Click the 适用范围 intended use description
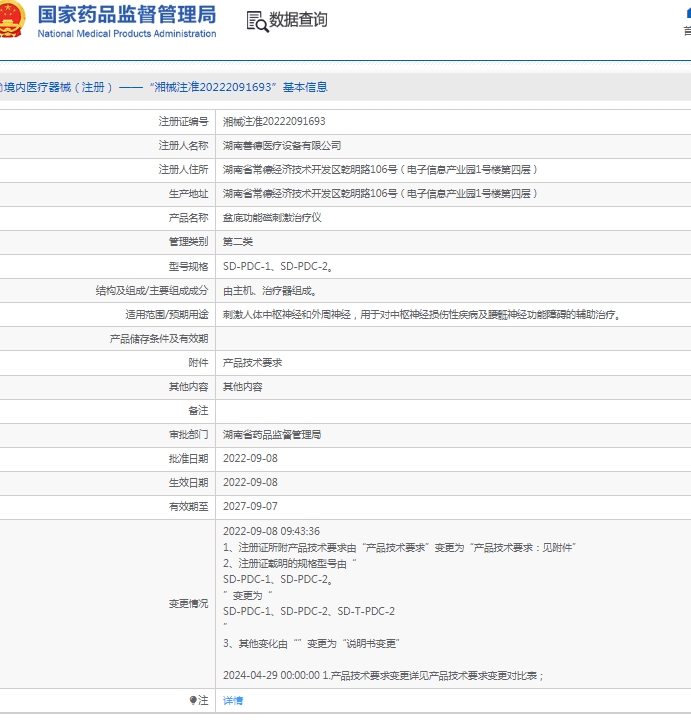This screenshot has height=720, width=691. (x=421, y=315)
